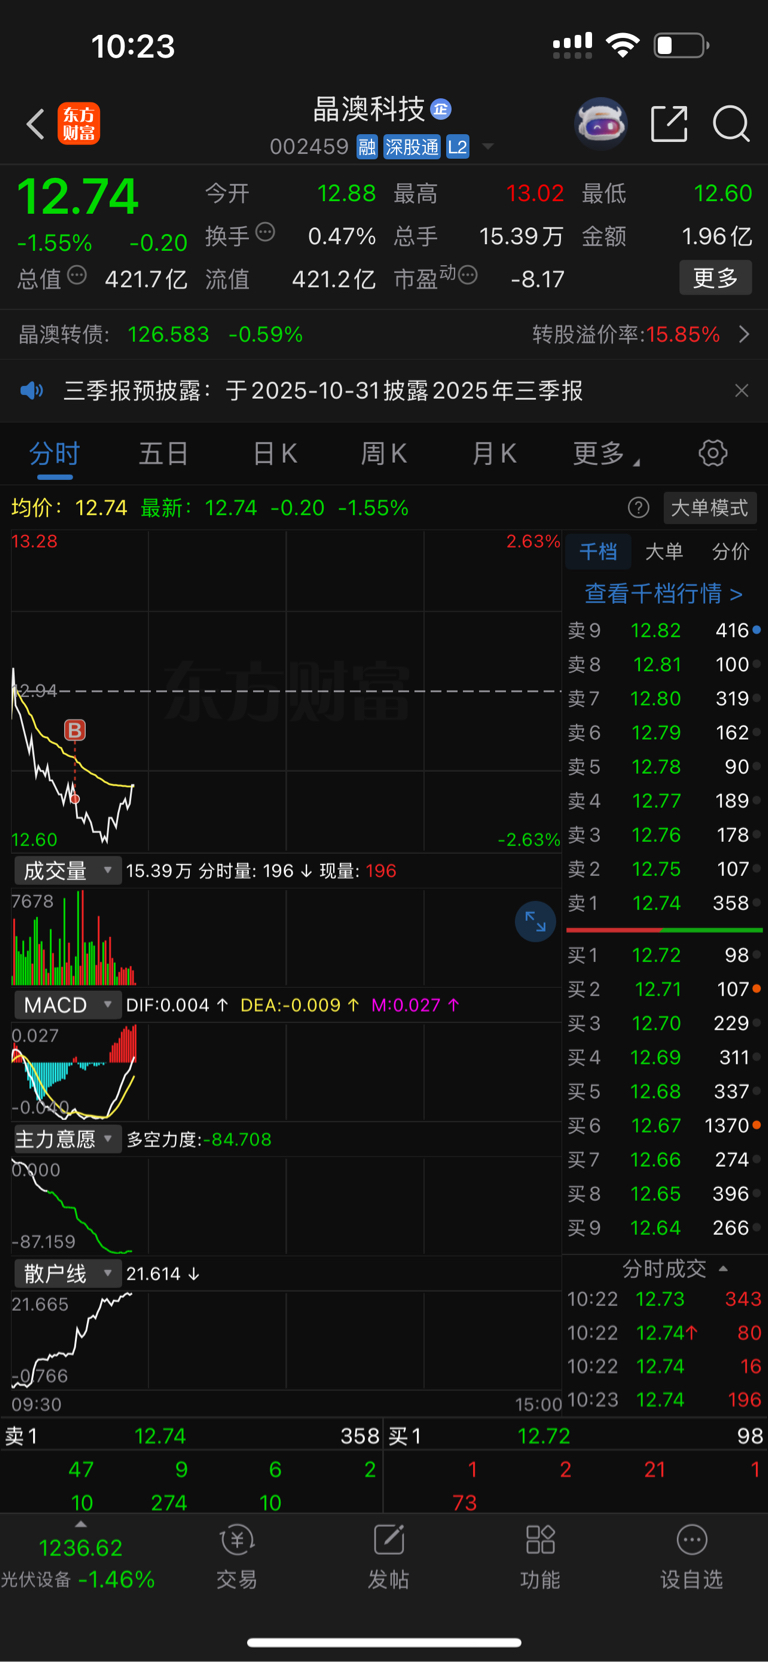Tap the 深股通 badge
768x1662 pixels.
(412, 147)
